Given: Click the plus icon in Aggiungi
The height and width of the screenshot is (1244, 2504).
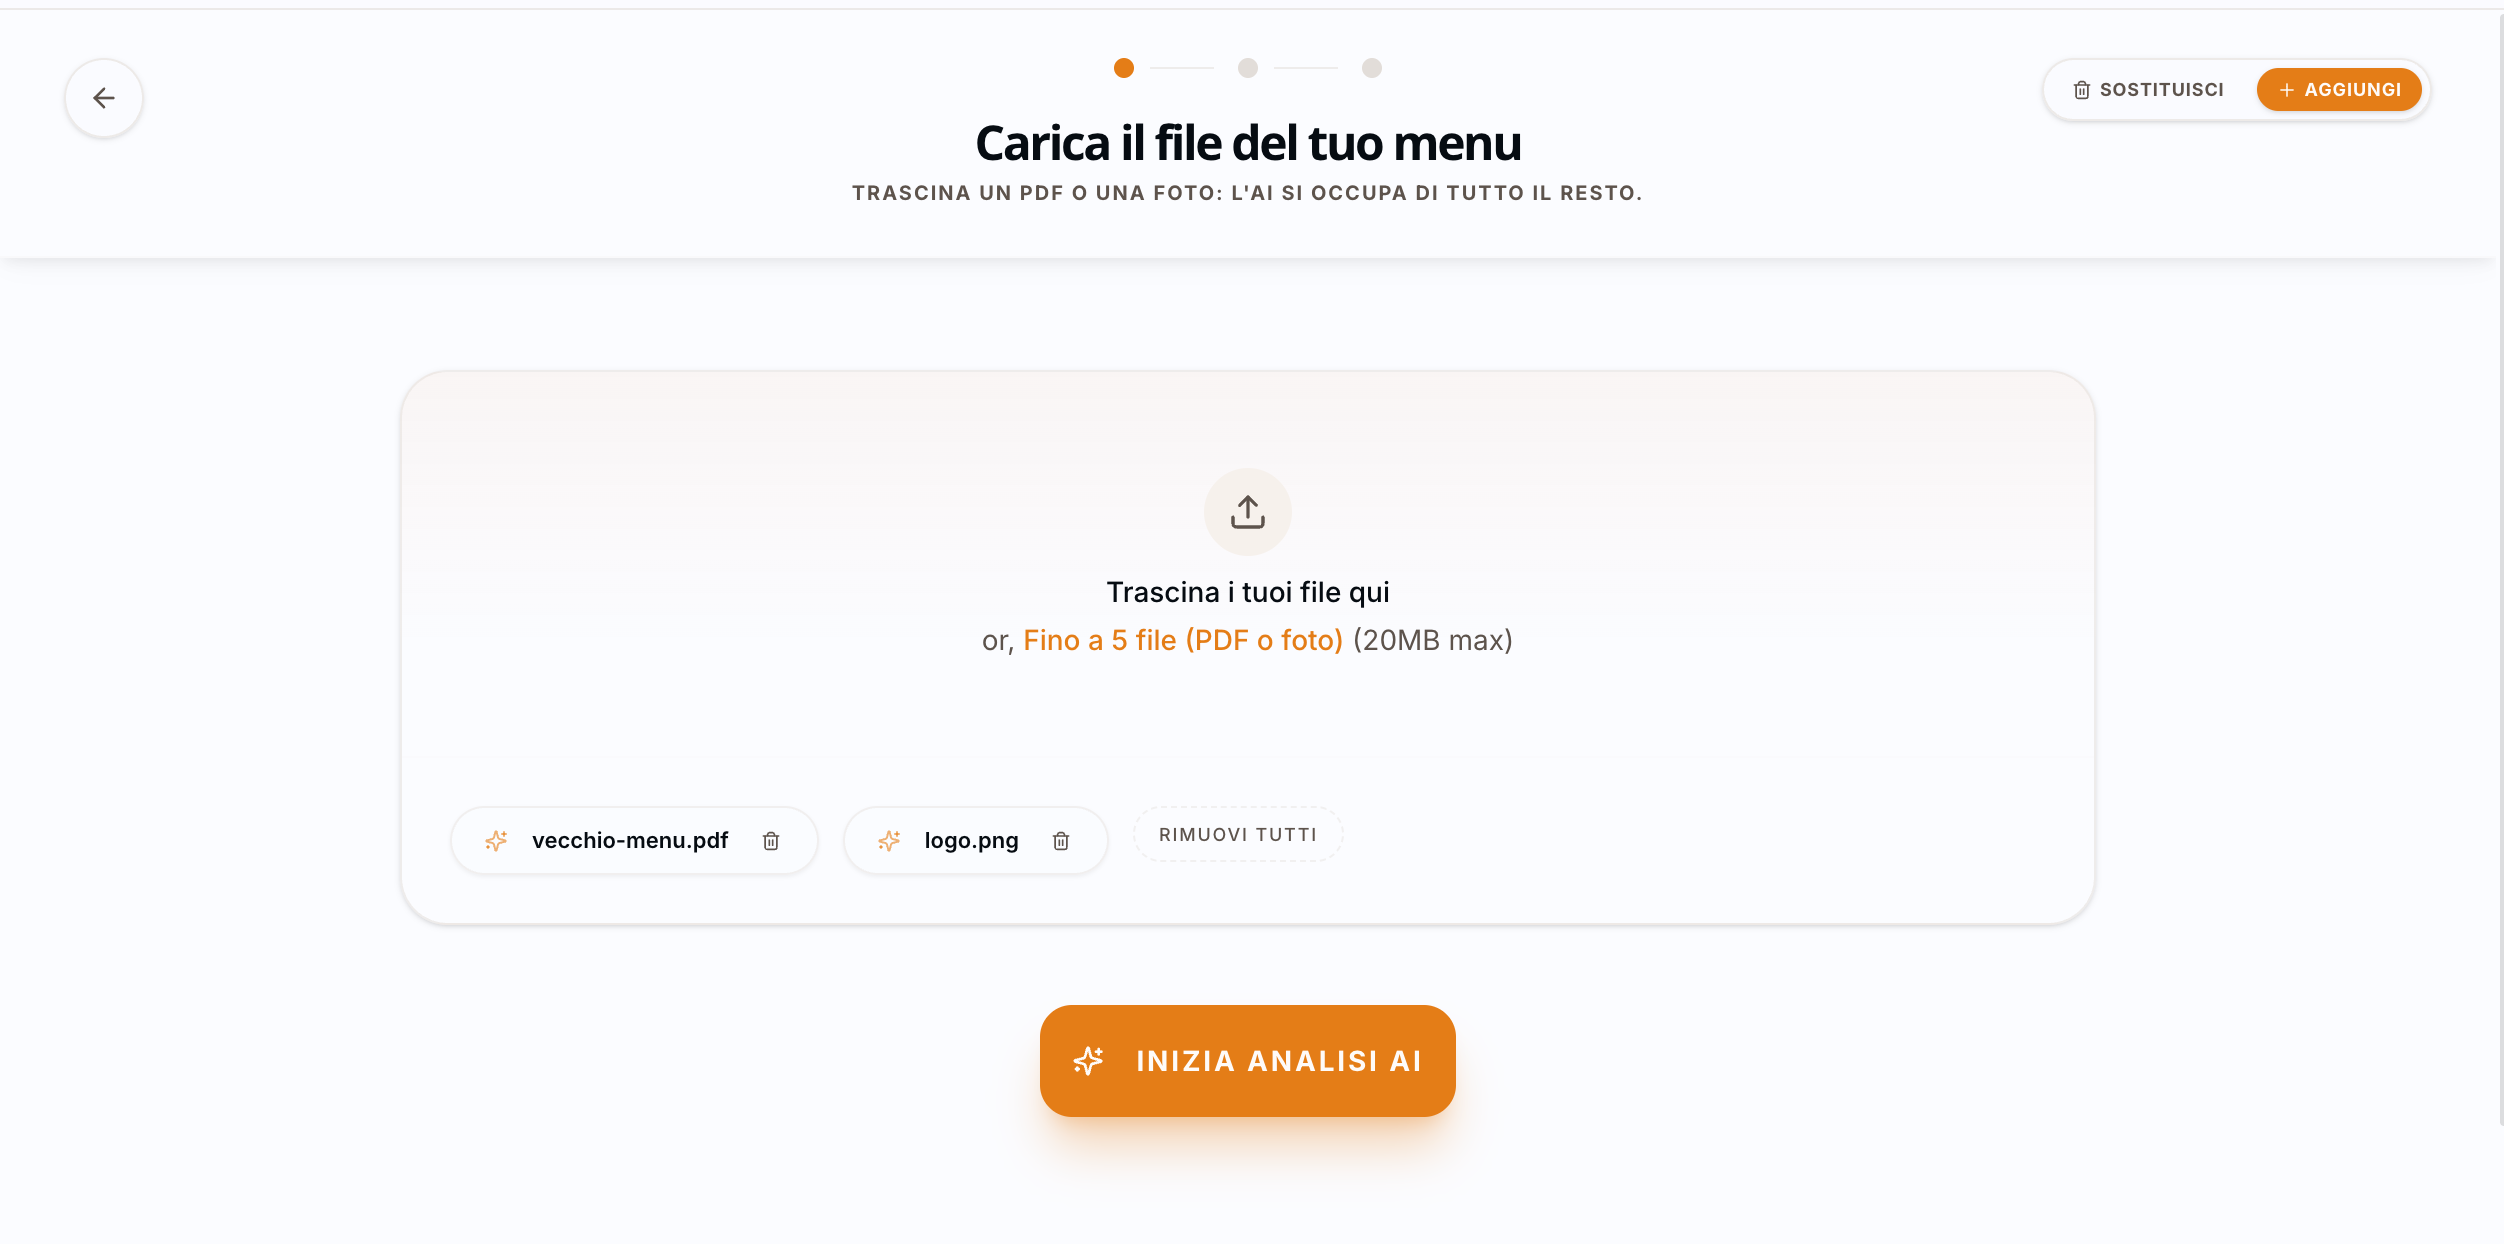Looking at the screenshot, I should 2286,90.
